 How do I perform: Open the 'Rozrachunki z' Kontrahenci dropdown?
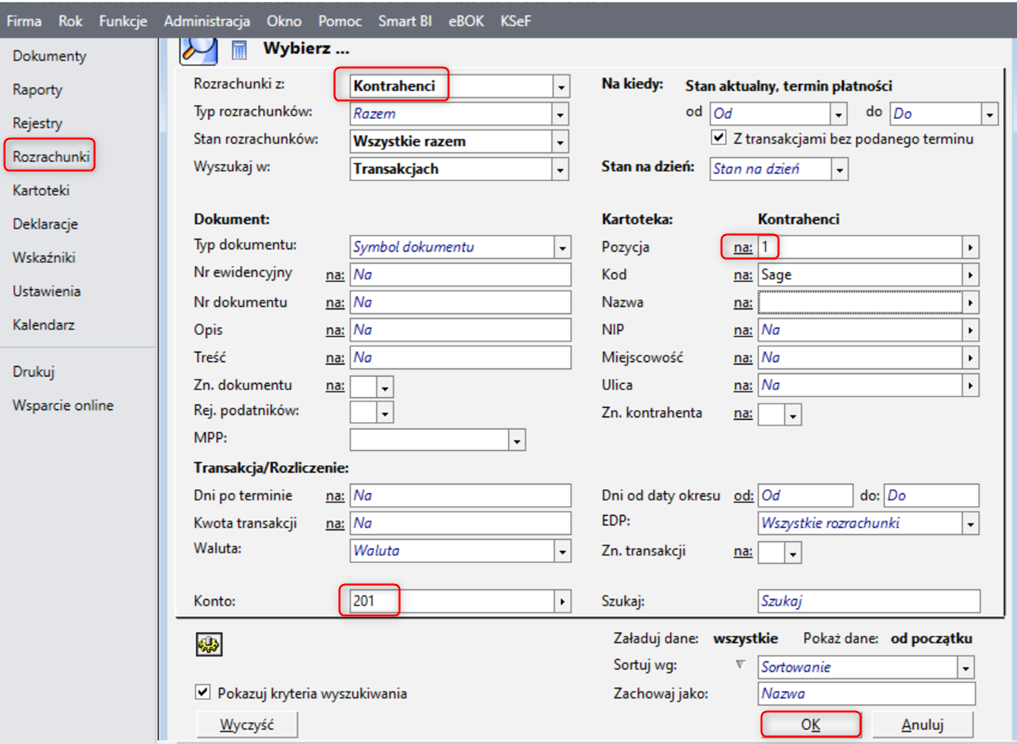coord(561,86)
